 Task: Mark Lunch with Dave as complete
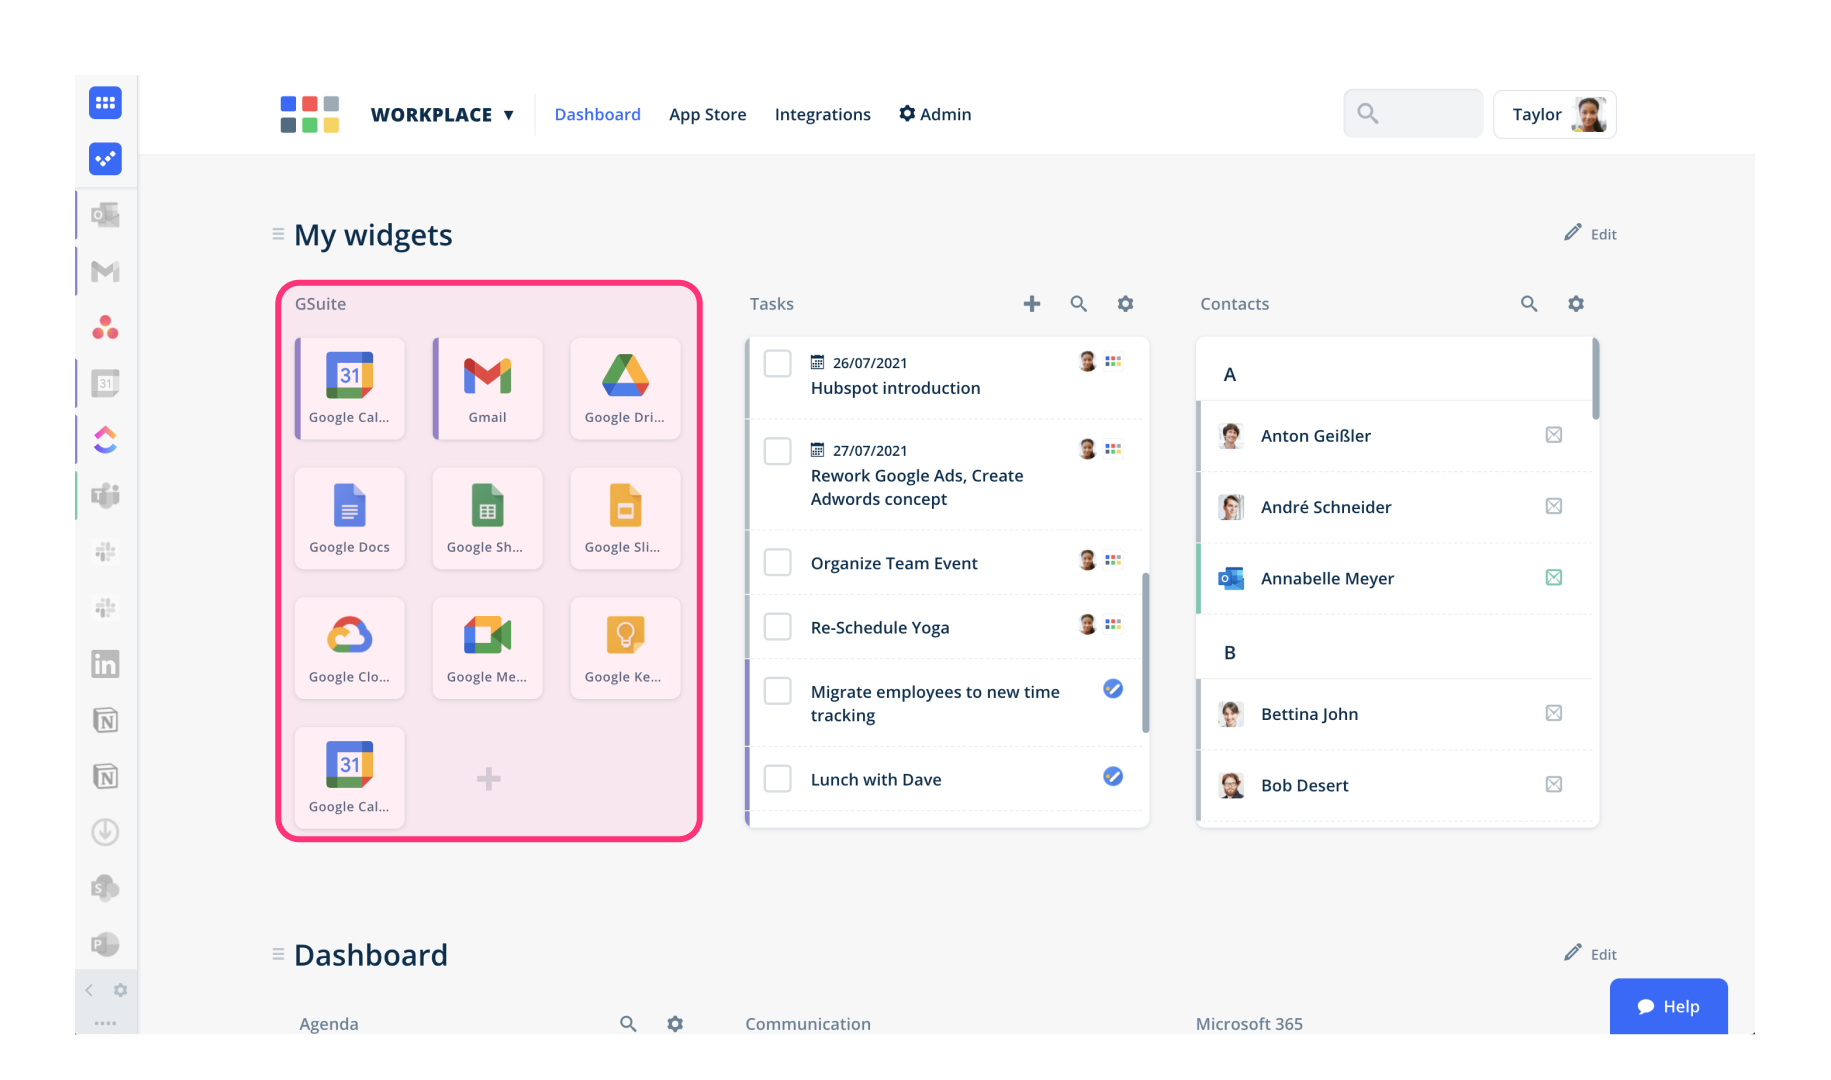pyautogui.click(x=778, y=779)
